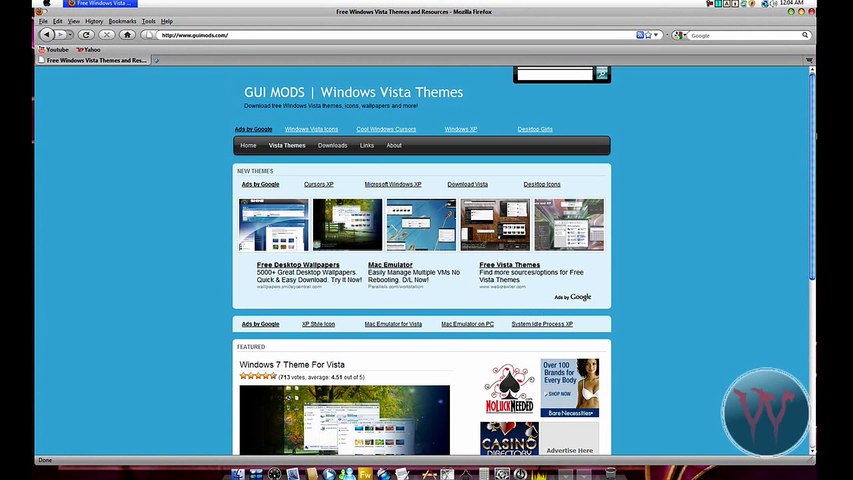The image size is (853, 480).
Task: Open a new tab with the tab-bar button
Action: point(156,60)
